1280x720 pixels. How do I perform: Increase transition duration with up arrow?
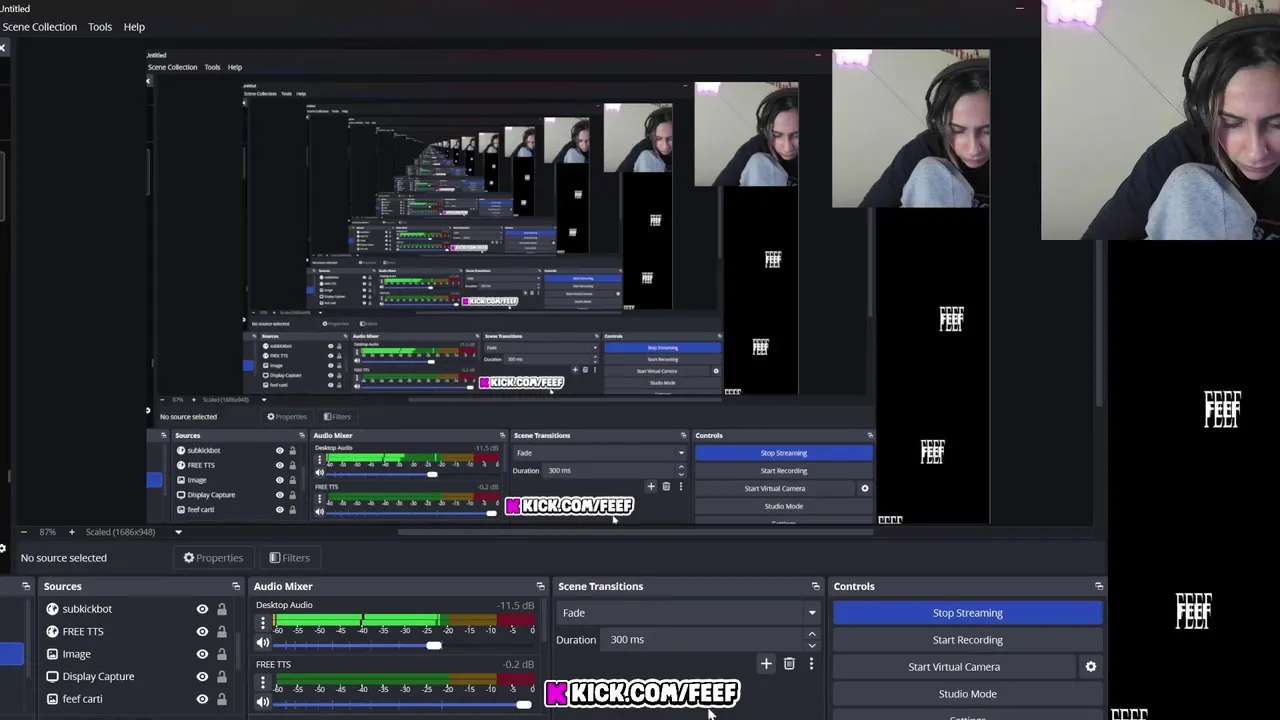812,634
